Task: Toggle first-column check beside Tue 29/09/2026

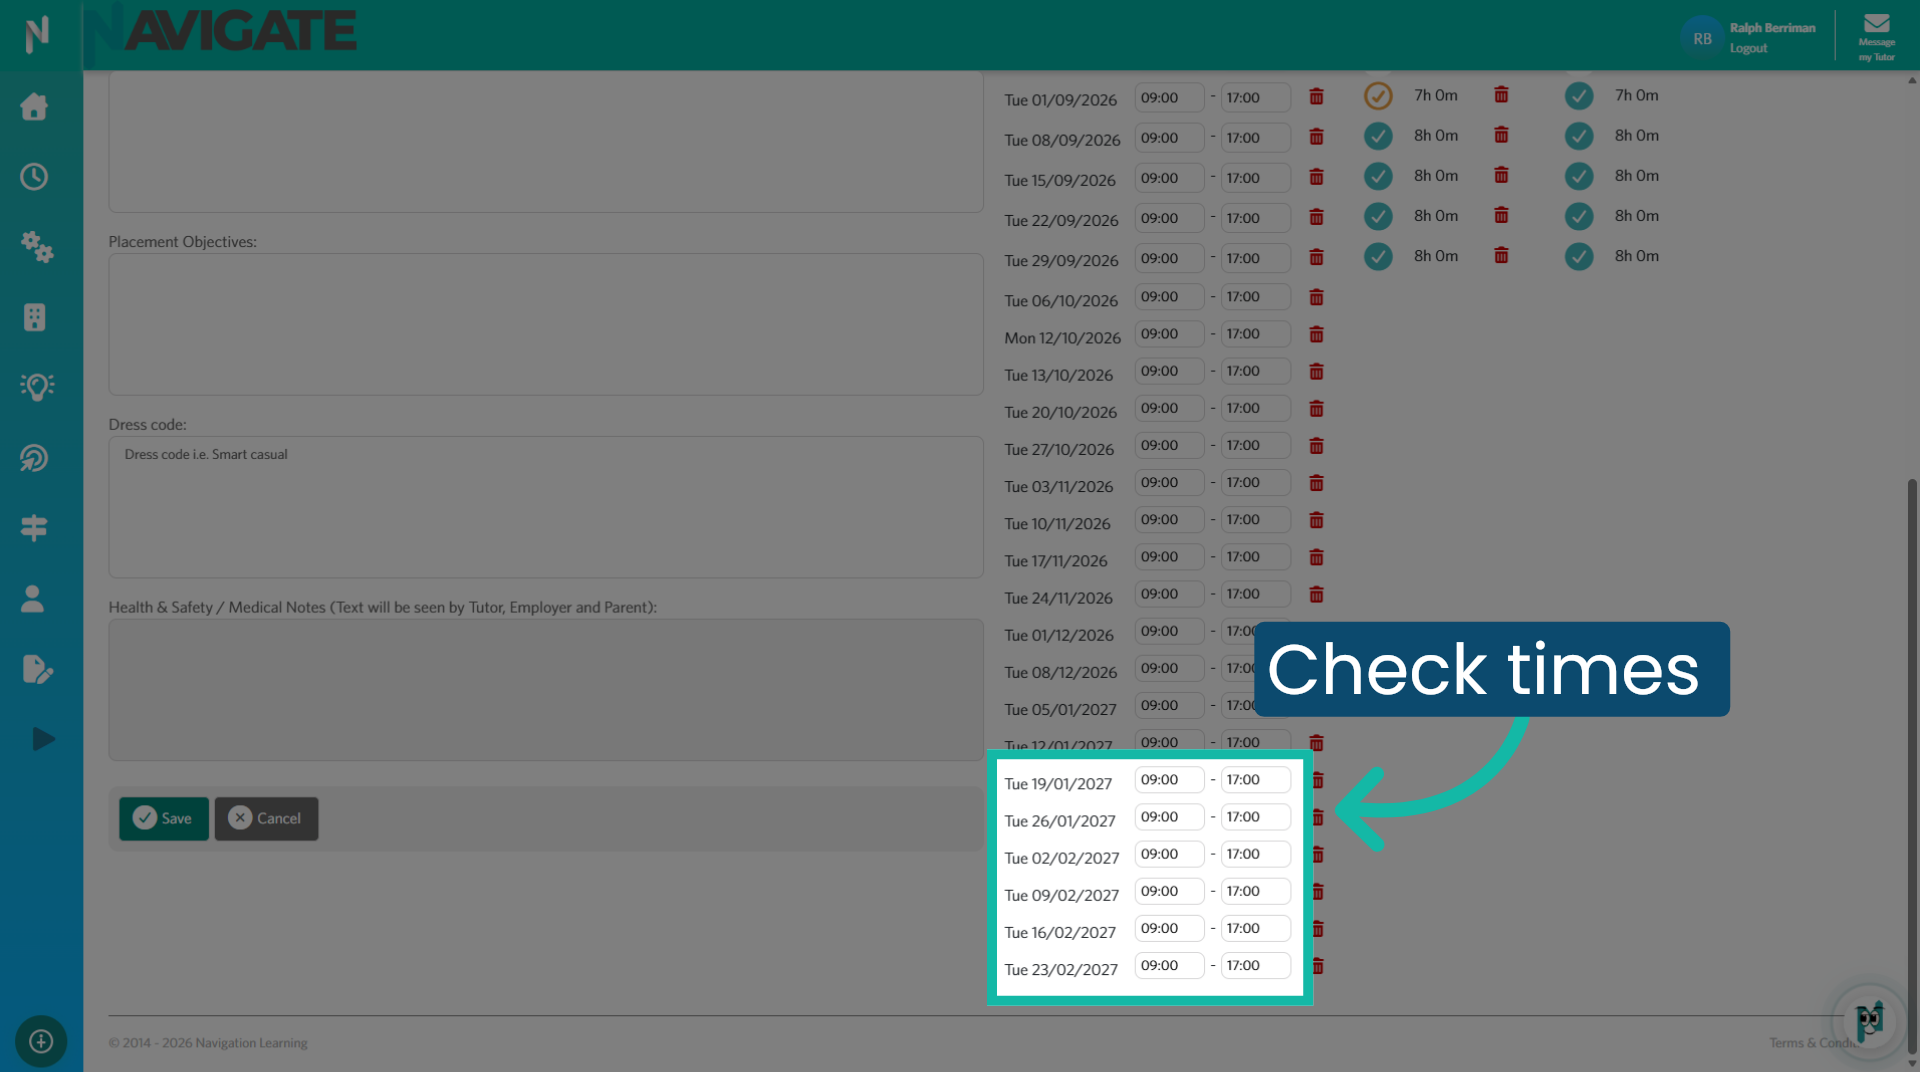Action: click(x=1378, y=256)
